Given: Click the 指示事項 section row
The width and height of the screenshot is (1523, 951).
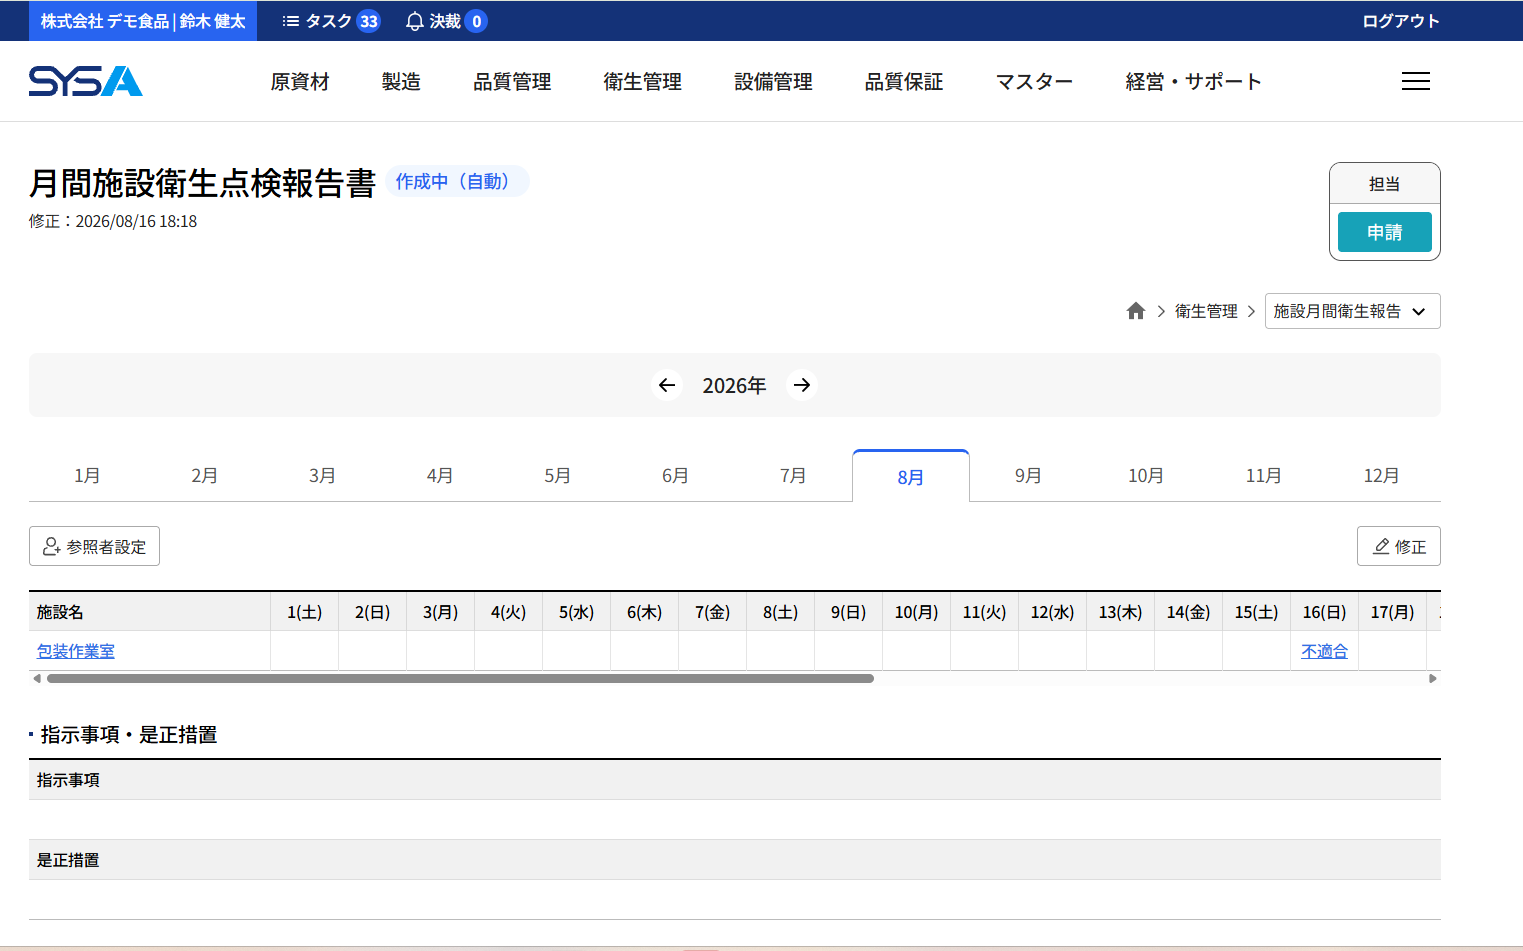Looking at the screenshot, I should (735, 780).
